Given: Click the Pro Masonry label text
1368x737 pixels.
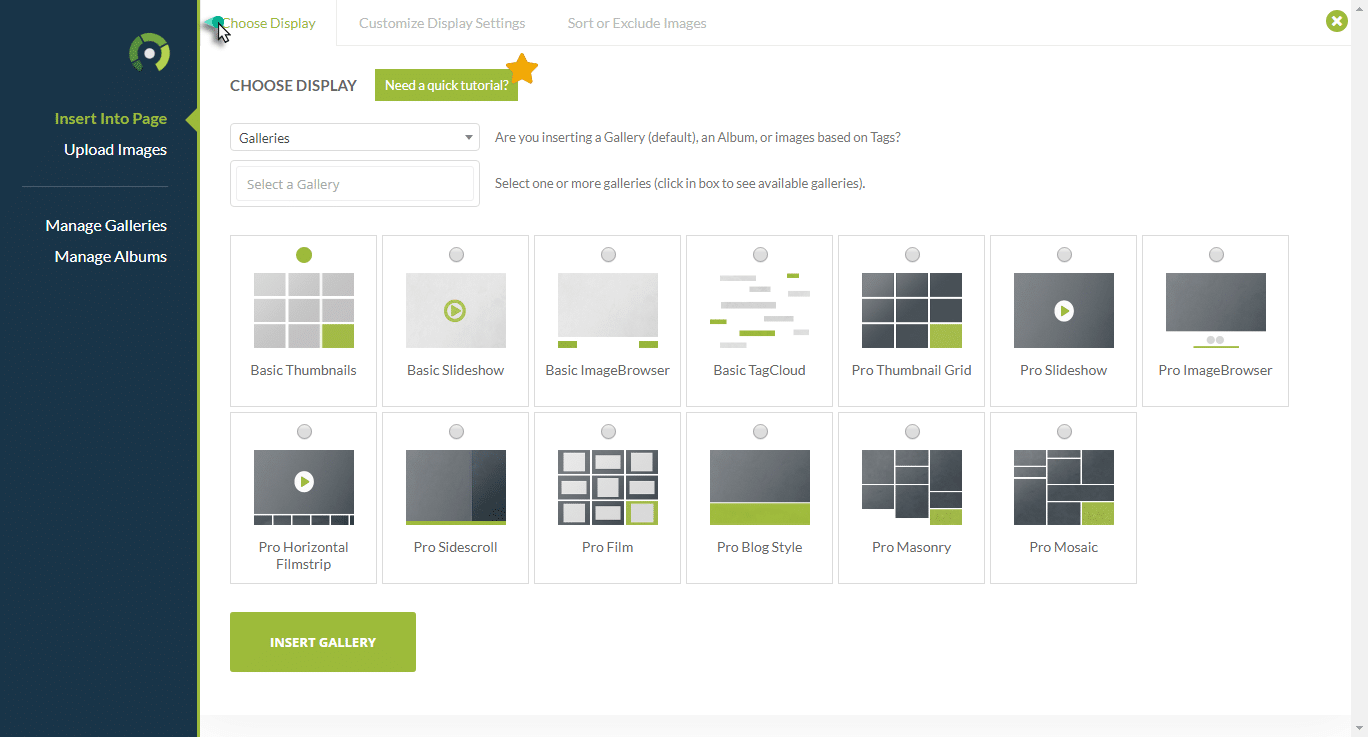Looking at the screenshot, I should coord(912,547).
